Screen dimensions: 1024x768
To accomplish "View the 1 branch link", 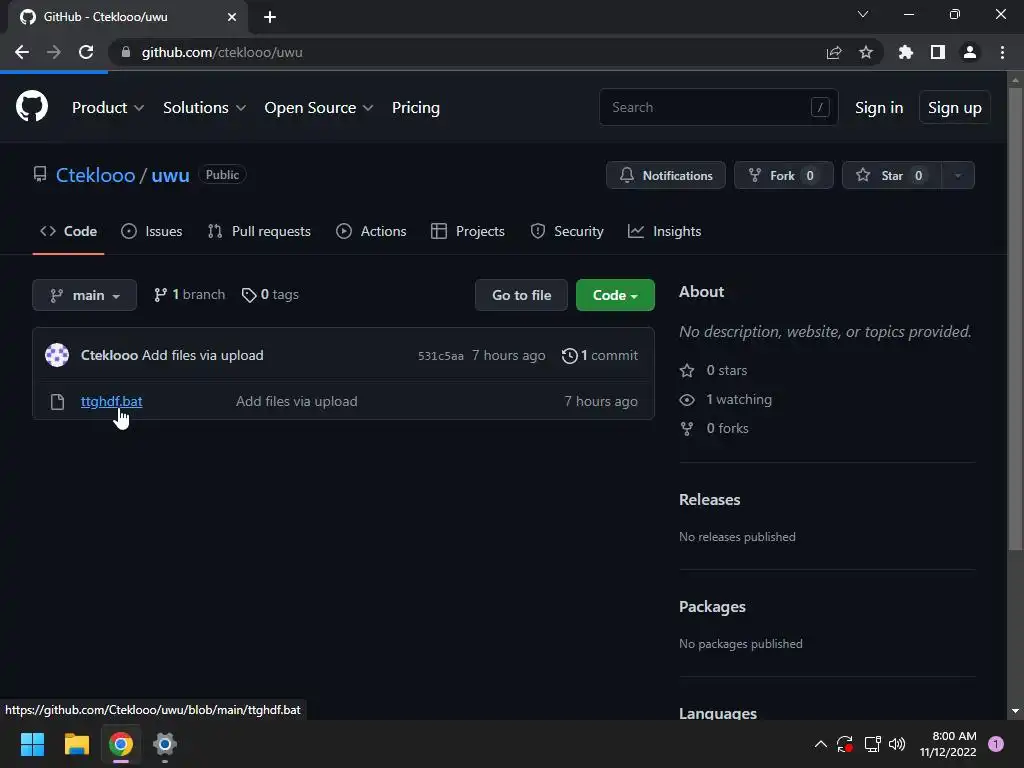I will 189,295.
